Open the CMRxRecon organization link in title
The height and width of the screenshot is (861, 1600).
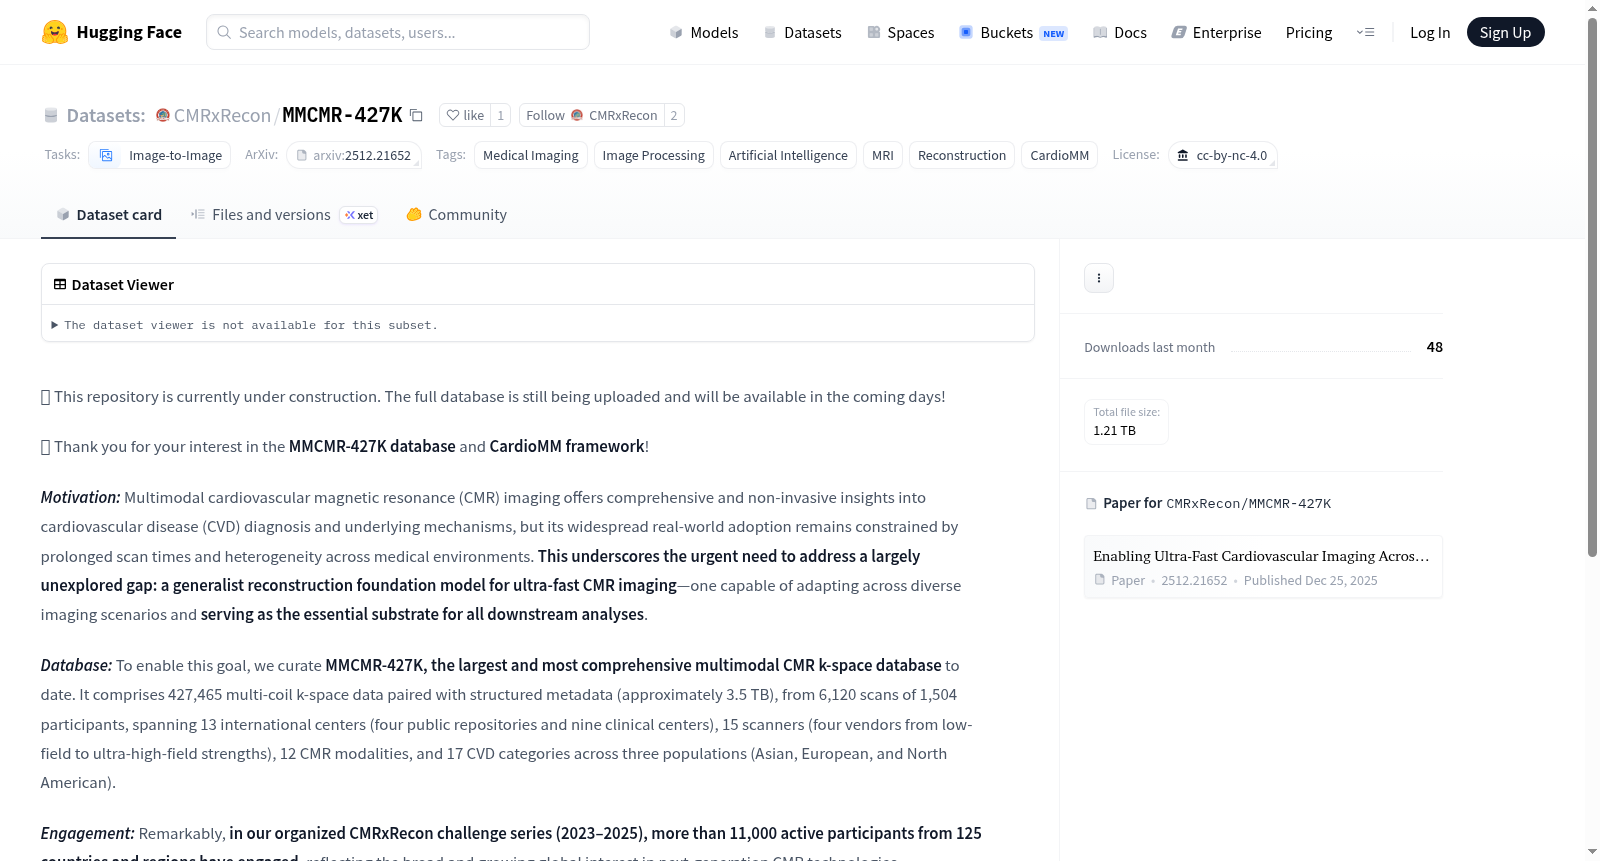point(222,116)
